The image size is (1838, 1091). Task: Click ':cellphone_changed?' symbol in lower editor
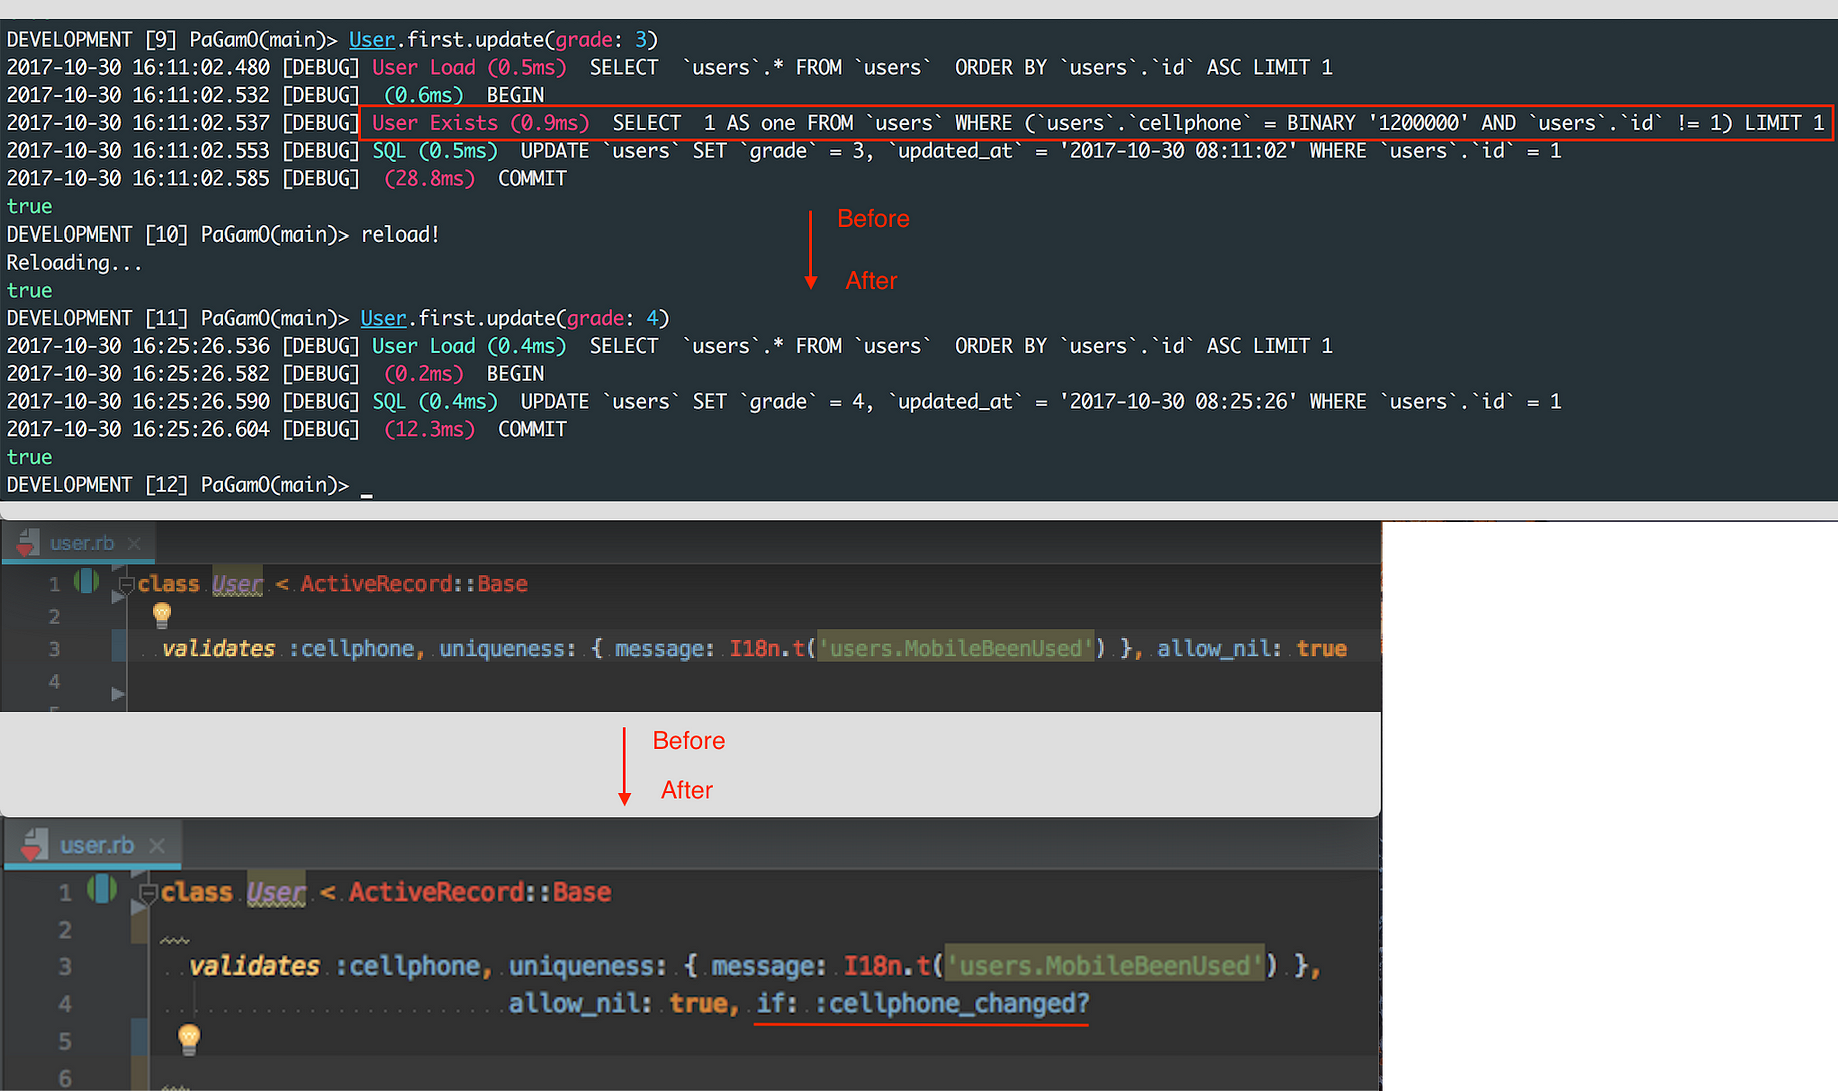pyautogui.click(x=951, y=1003)
